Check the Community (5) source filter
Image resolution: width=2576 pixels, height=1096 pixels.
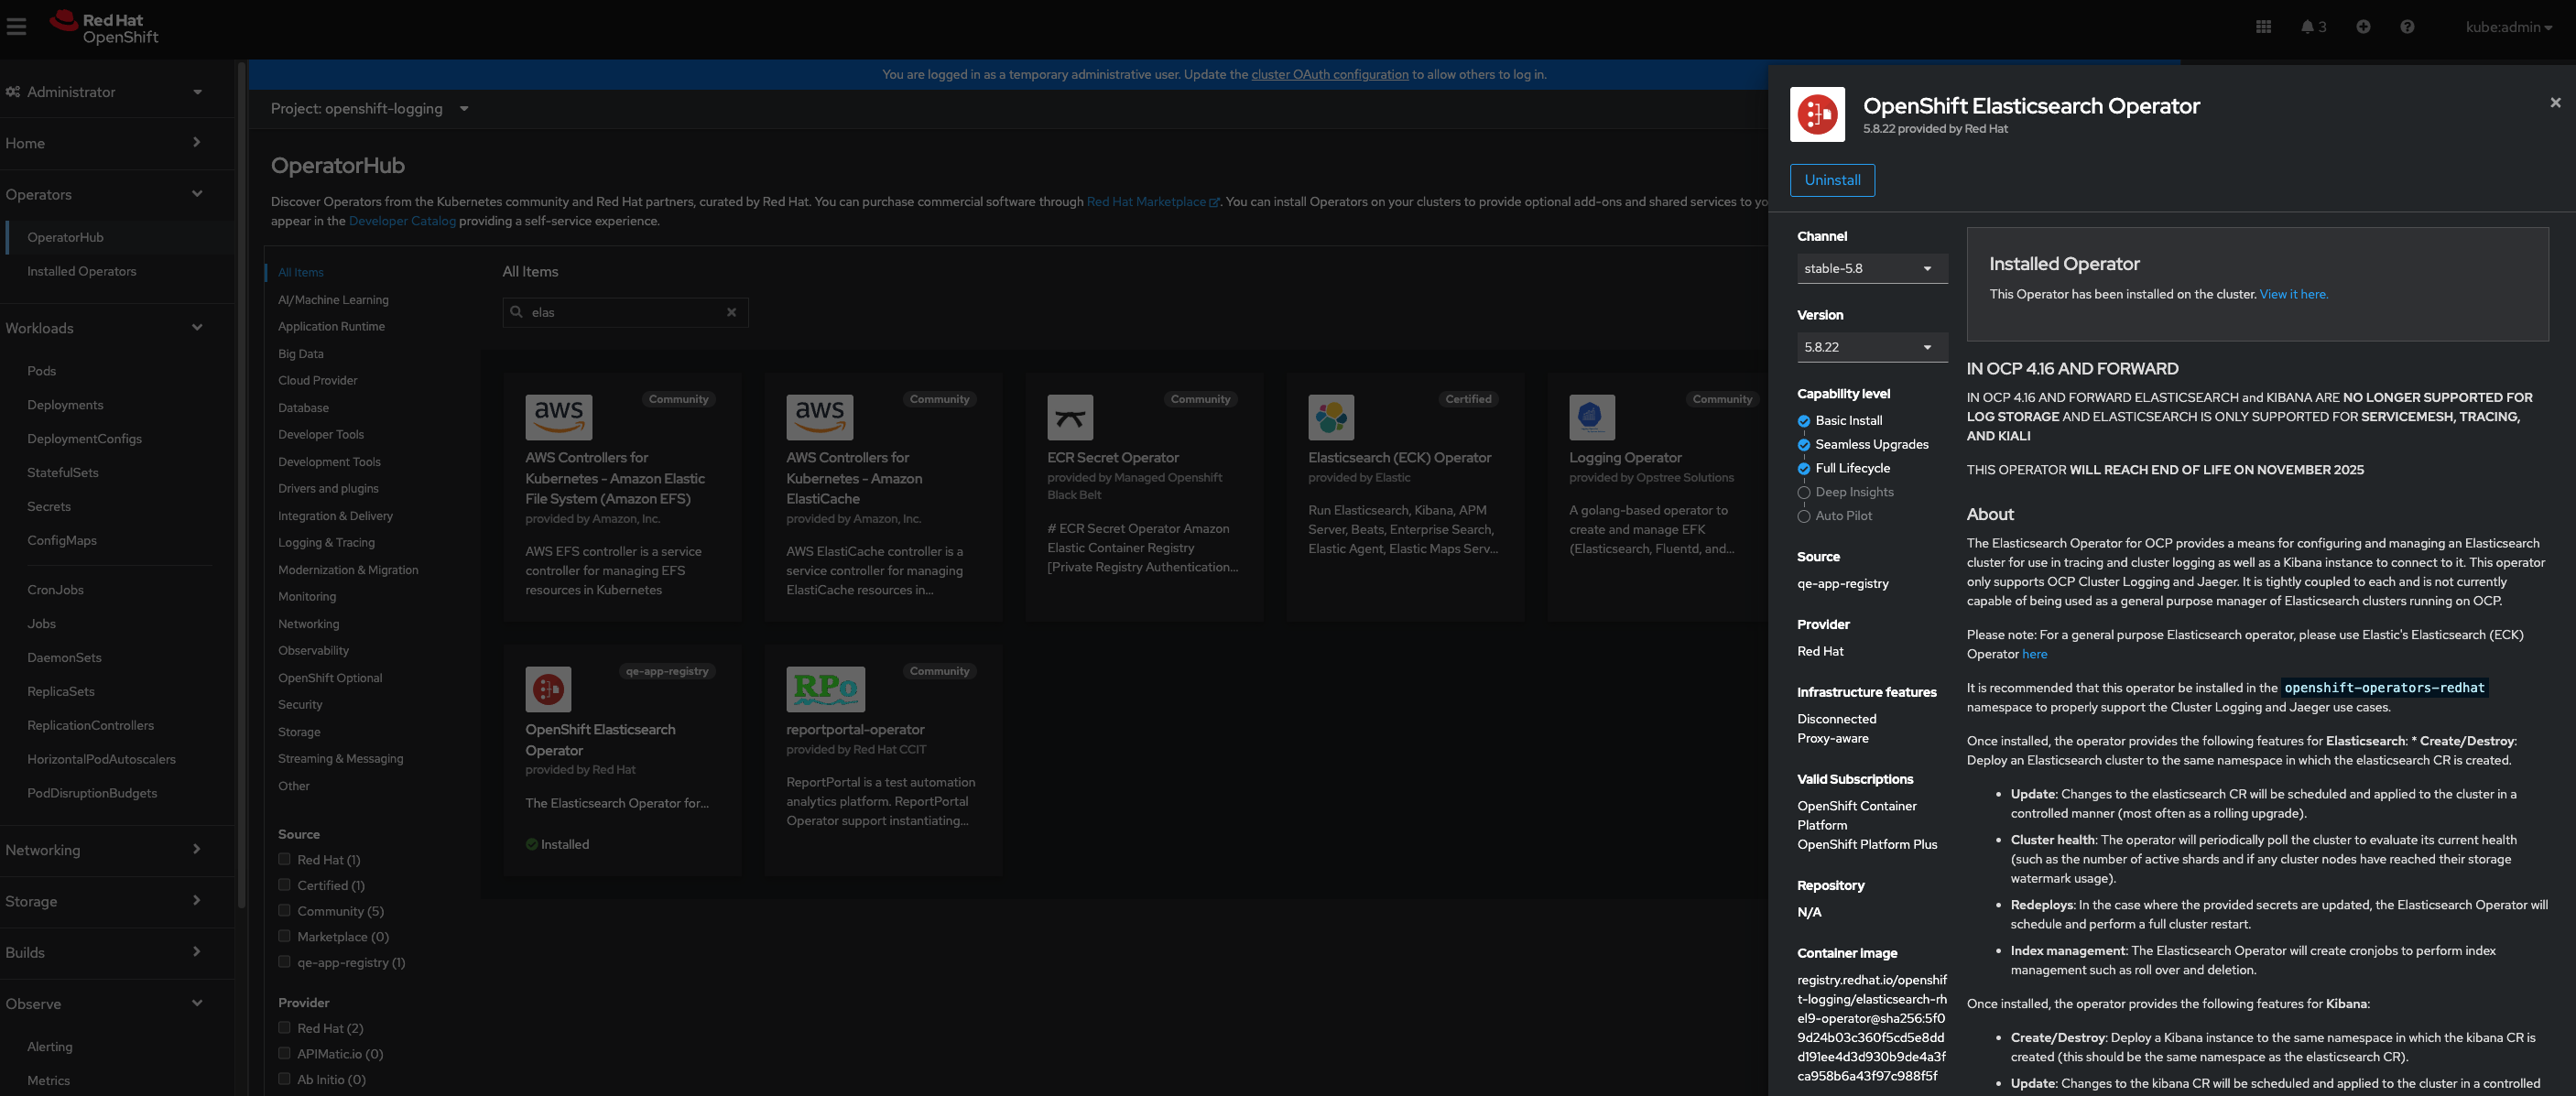pos(284,910)
